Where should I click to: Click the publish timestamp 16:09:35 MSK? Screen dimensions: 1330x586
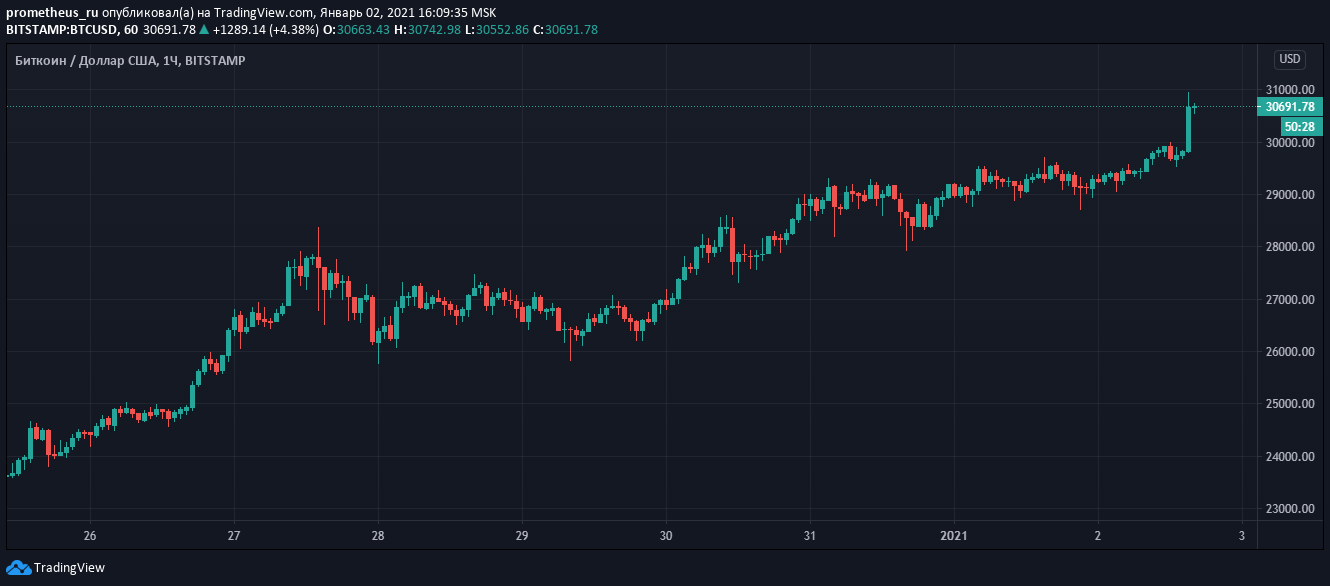click(x=456, y=13)
